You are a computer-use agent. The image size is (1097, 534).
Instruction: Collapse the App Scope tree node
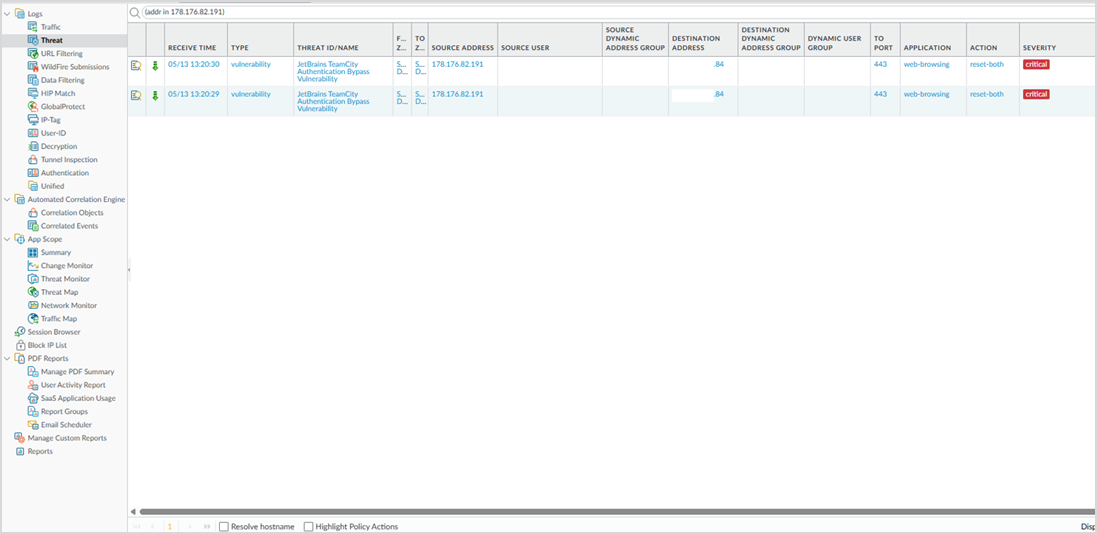pos(7,239)
